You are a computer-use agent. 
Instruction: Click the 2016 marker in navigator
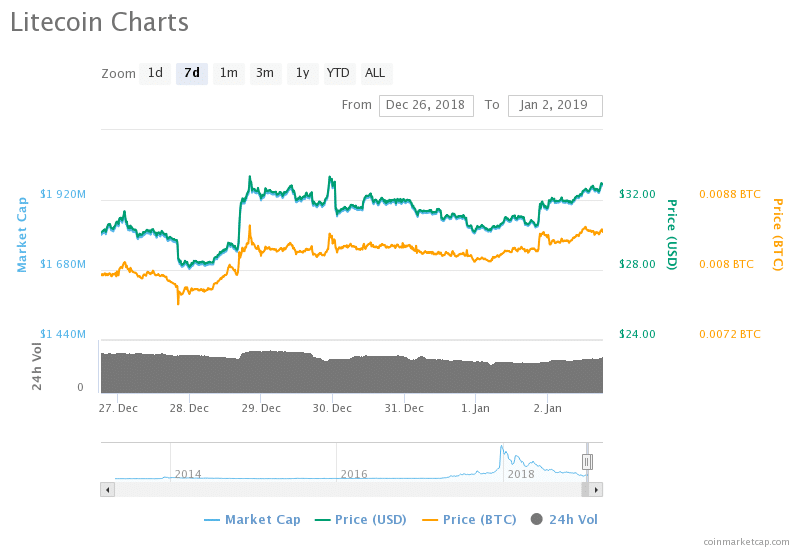(354, 474)
